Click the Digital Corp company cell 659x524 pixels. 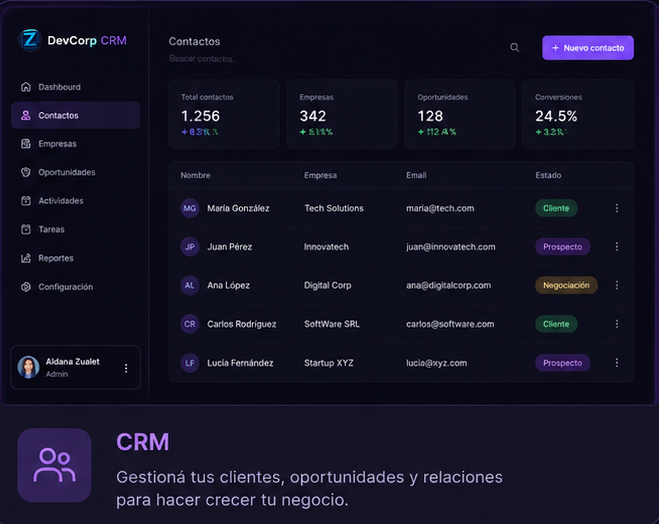pos(327,285)
